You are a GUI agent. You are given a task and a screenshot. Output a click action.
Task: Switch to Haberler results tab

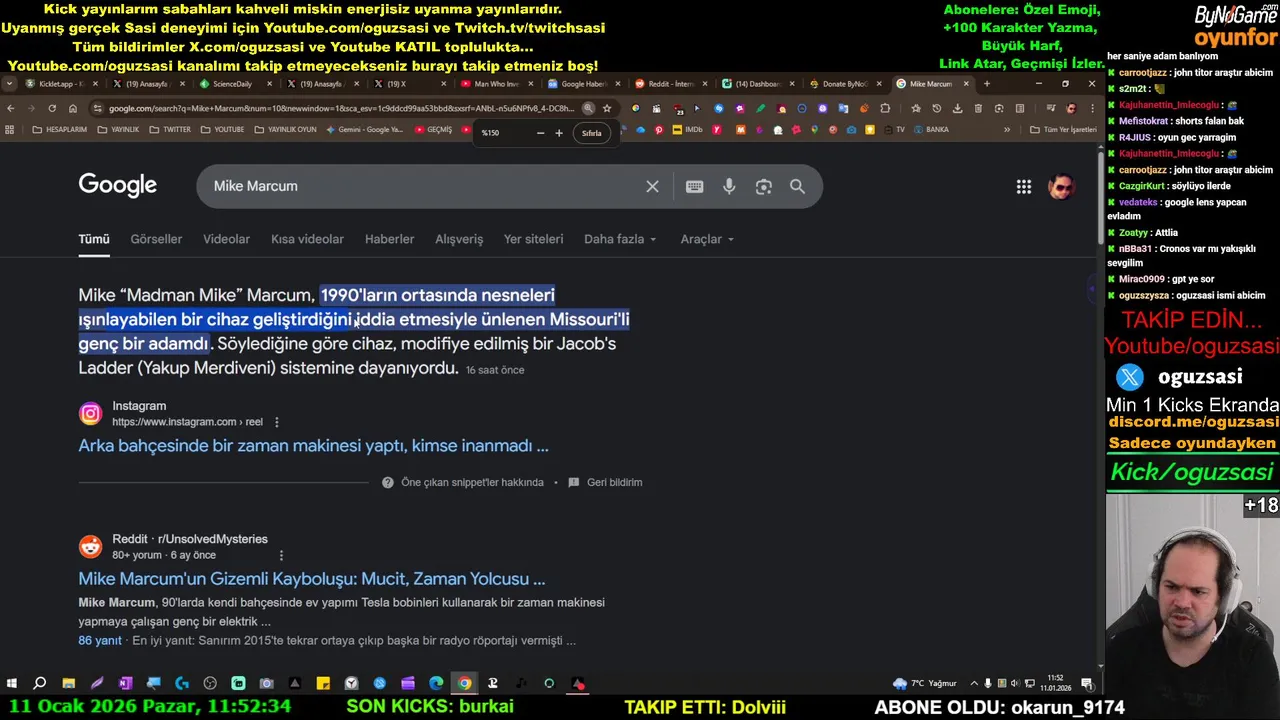(389, 239)
